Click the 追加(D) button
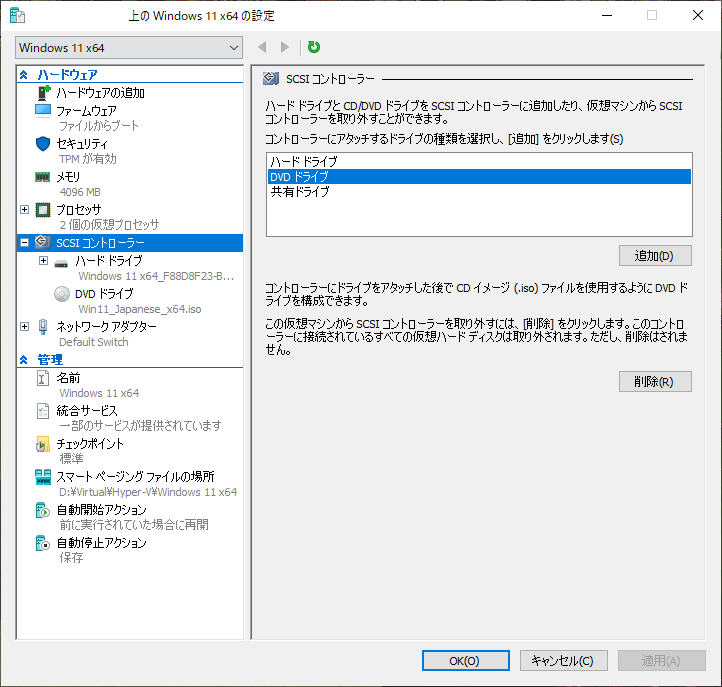This screenshot has height=687, width=722. (x=655, y=256)
